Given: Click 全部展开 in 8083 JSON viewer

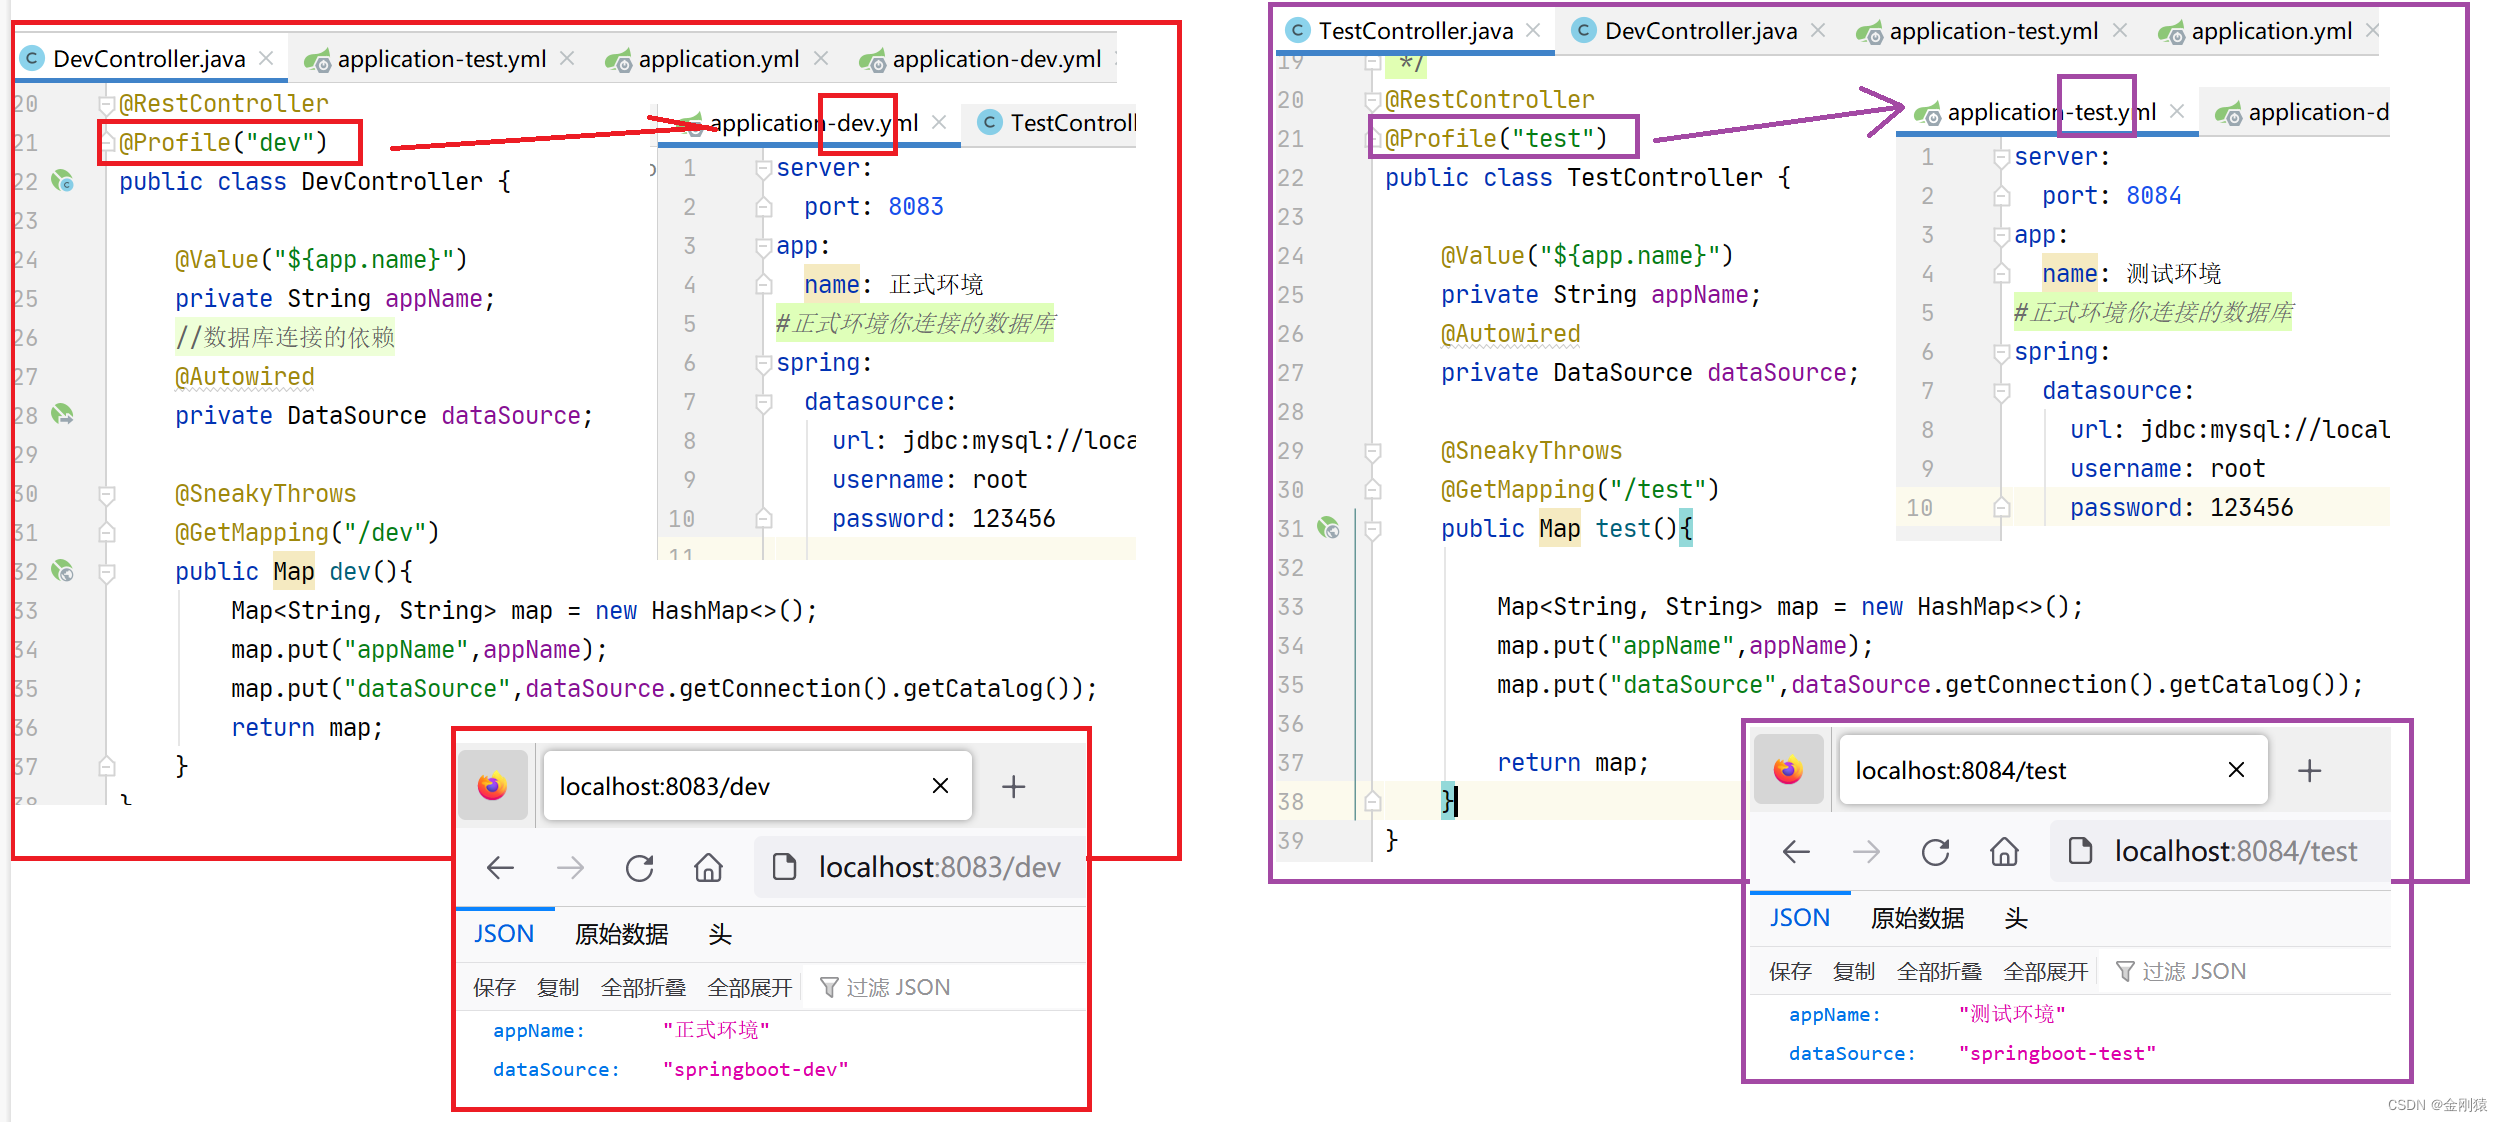Looking at the screenshot, I should click(x=749, y=987).
